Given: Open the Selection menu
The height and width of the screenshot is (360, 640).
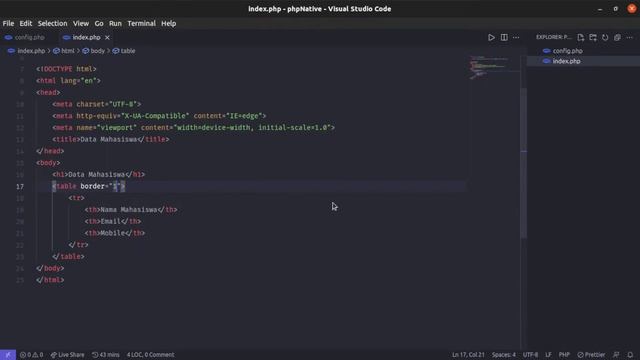Looking at the screenshot, I should pyautogui.click(x=52, y=24).
